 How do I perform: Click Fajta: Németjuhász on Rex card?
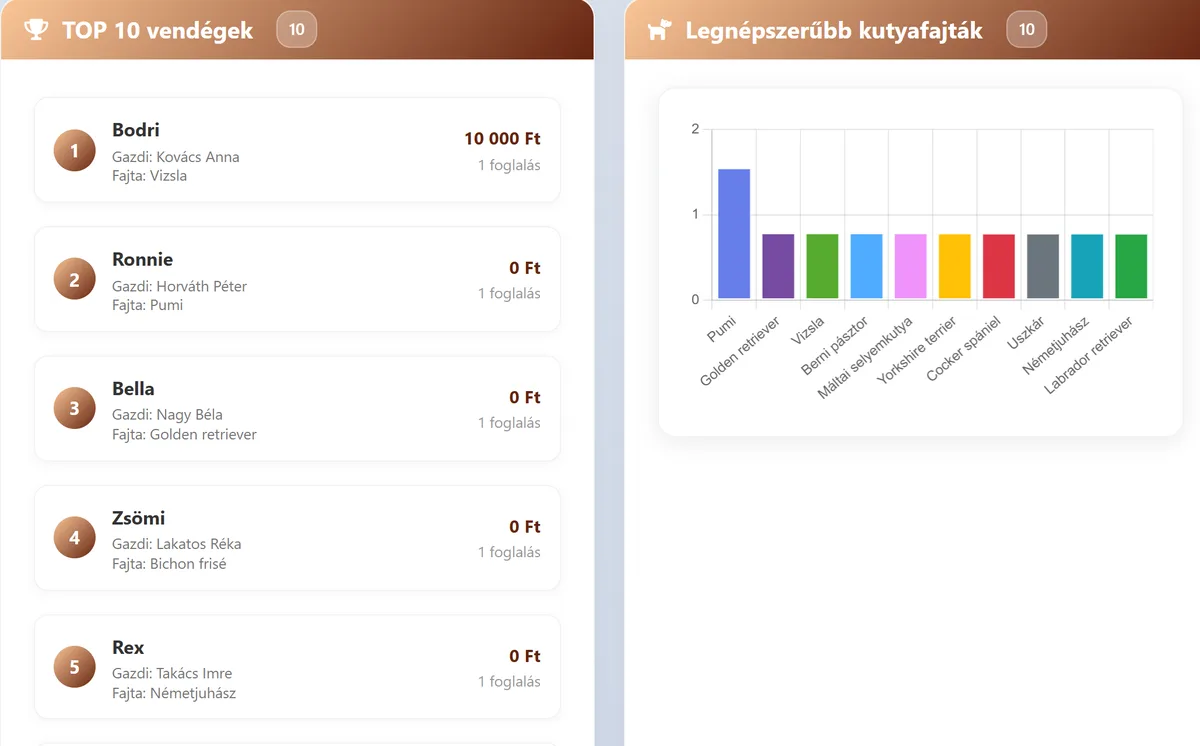(x=174, y=693)
